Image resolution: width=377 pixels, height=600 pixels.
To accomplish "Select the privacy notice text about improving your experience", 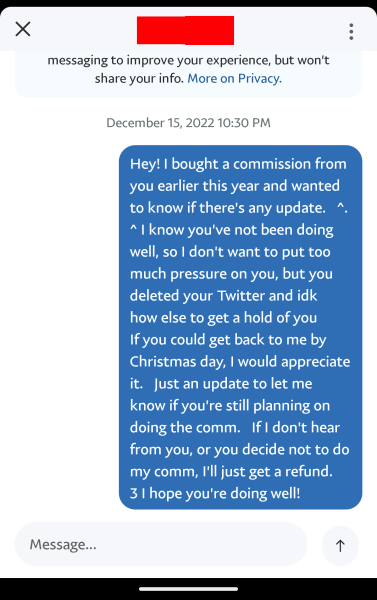I will (x=188, y=69).
